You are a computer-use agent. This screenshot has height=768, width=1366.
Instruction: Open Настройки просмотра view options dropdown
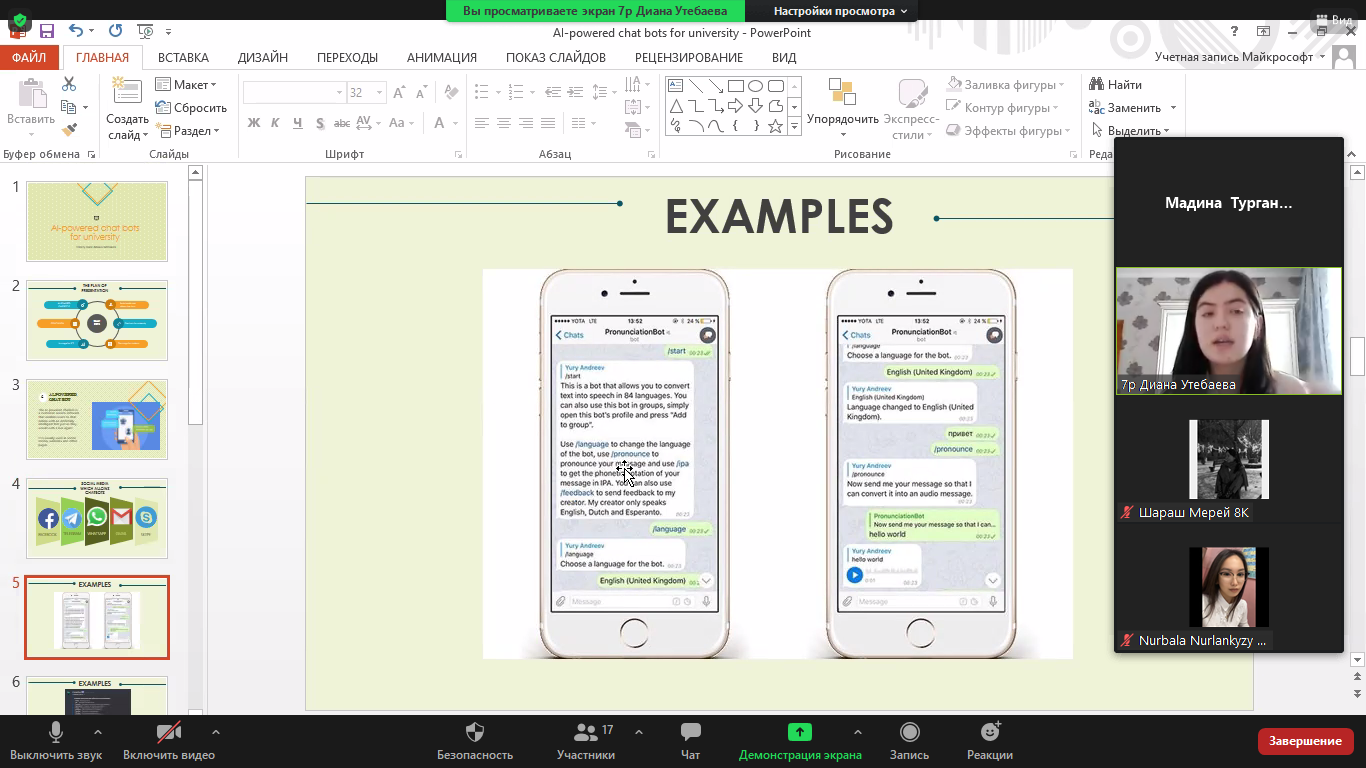pyautogui.click(x=840, y=11)
